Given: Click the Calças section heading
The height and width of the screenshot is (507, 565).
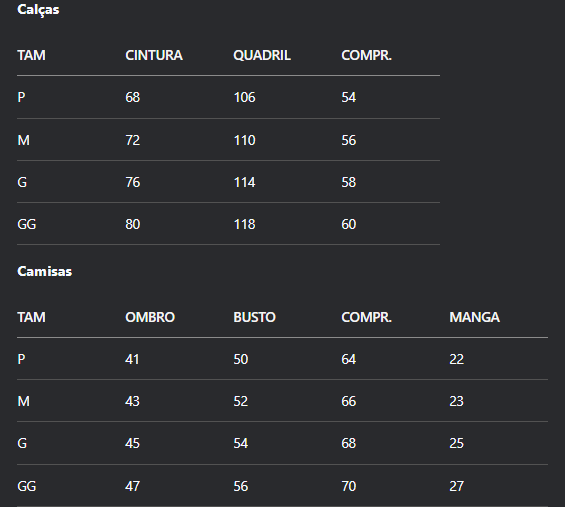Looking at the screenshot, I should [38, 9].
